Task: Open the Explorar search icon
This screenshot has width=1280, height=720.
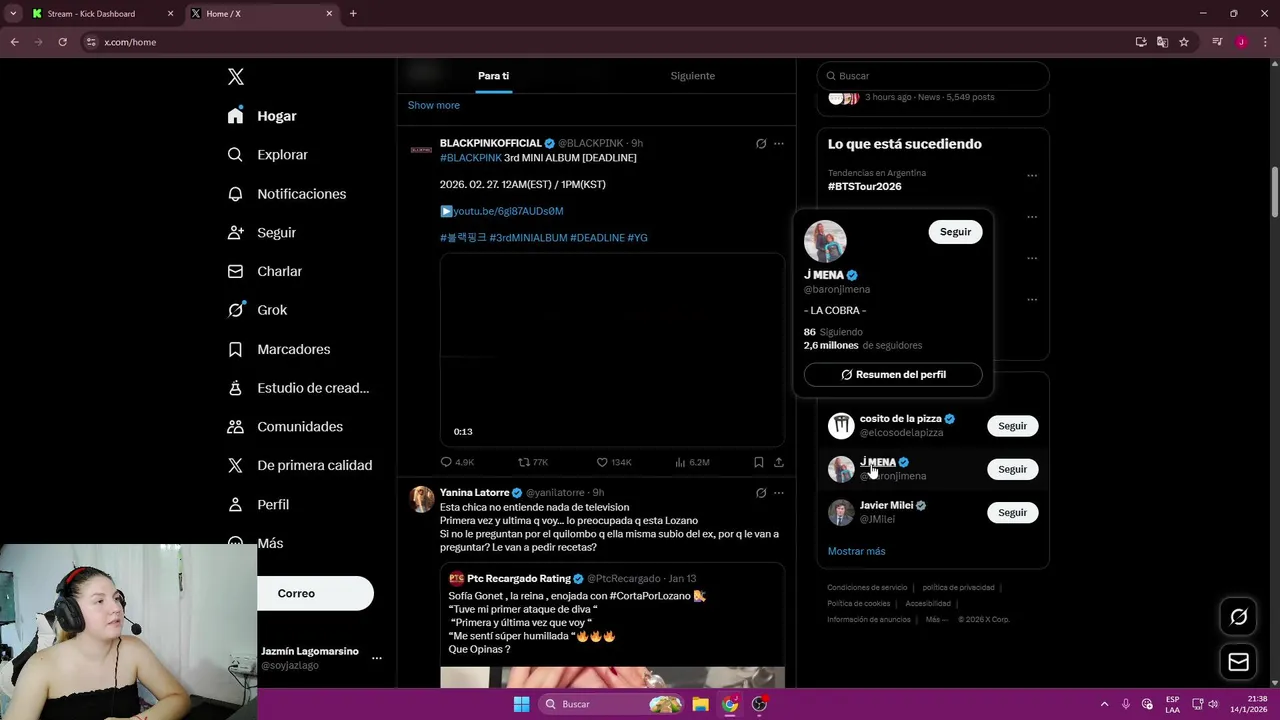Action: coord(235,155)
